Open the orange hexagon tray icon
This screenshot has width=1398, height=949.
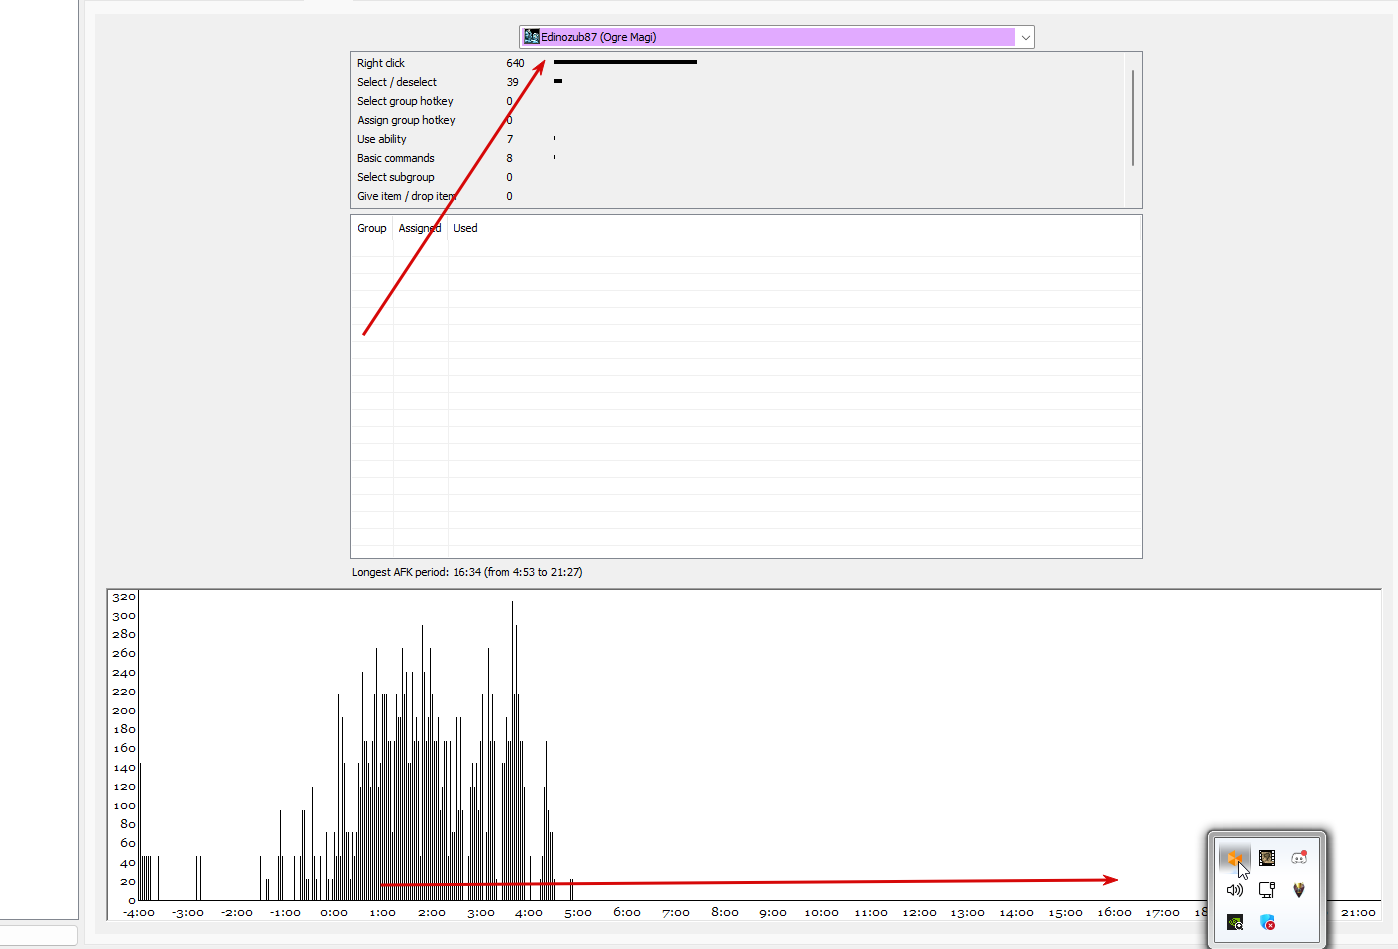tap(1234, 858)
